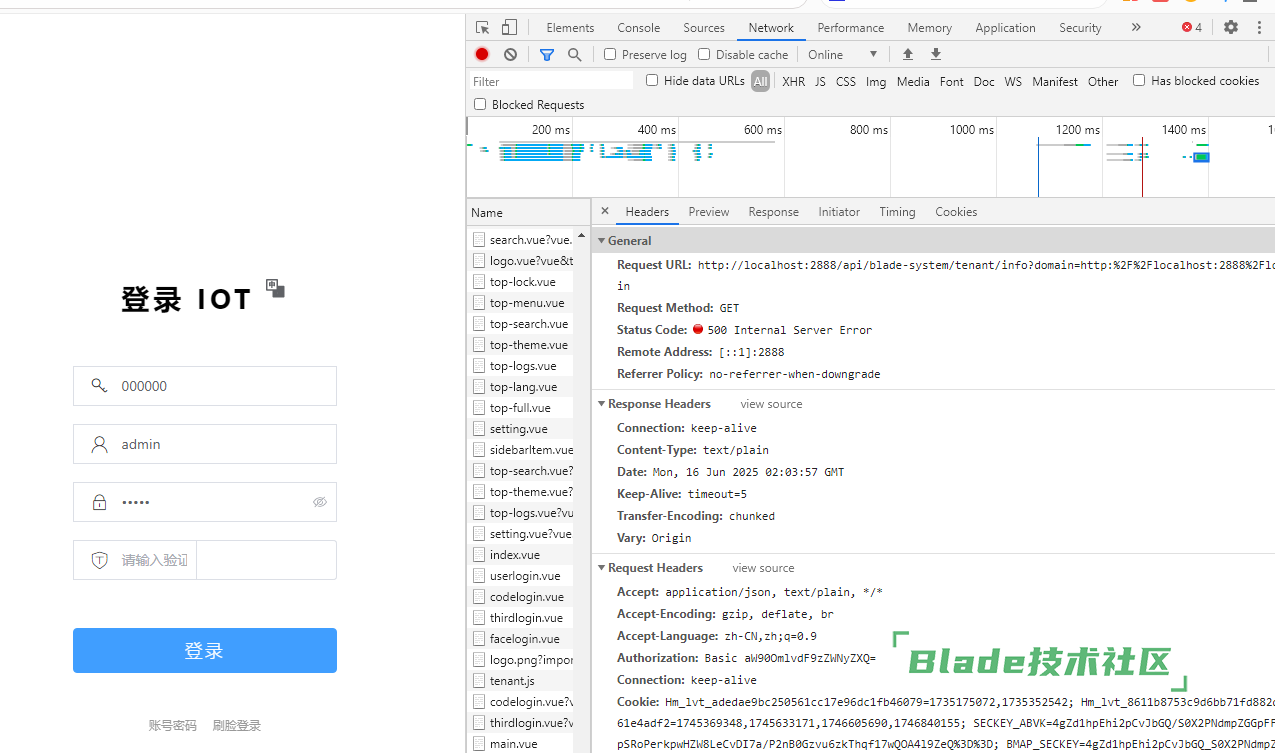Viewport: 1275px width, 753px height.
Task: Filter requests by Doc
Action: 984,82
